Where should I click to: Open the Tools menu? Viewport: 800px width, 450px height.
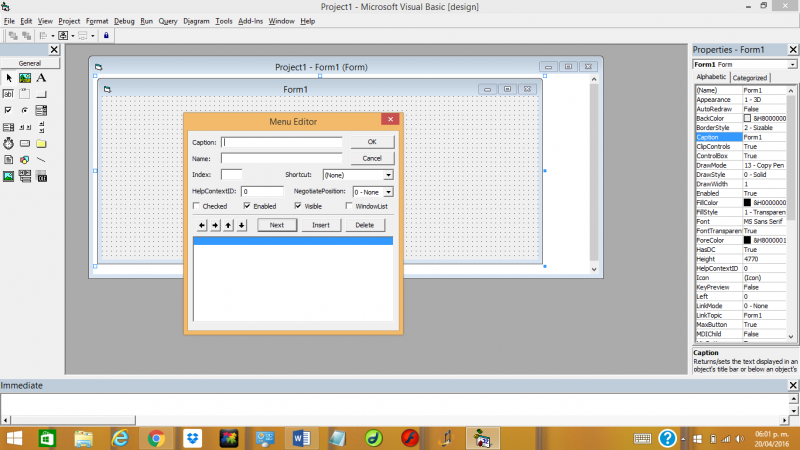(x=223, y=21)
